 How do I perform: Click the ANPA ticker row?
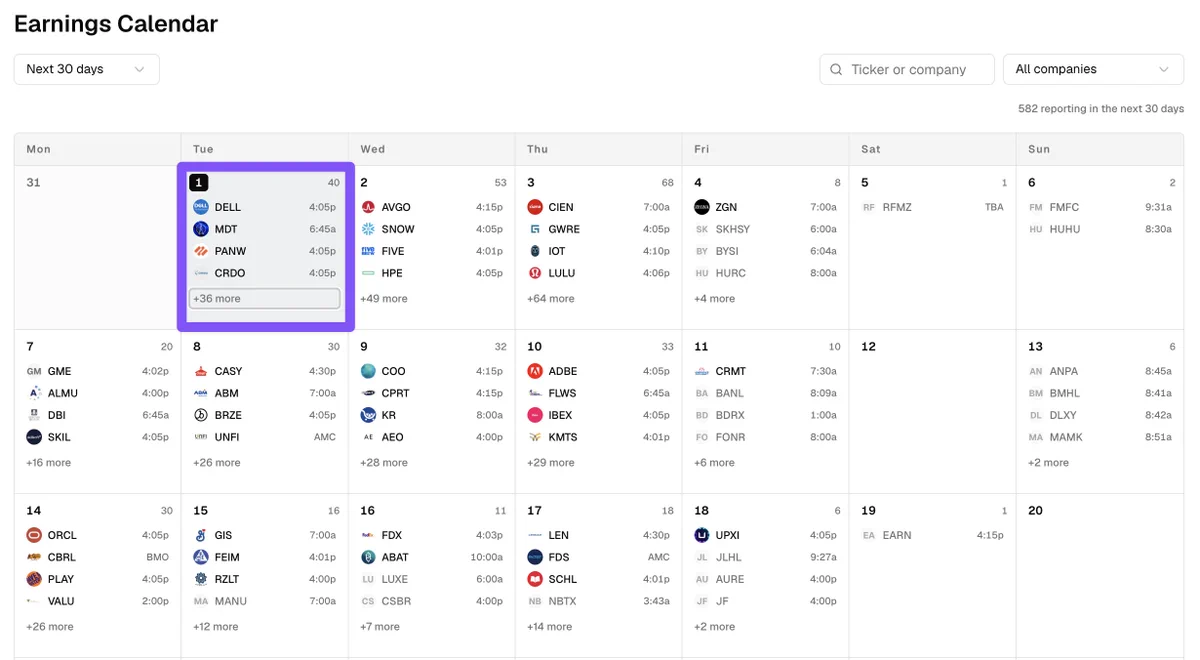[x=1099, y=371]
